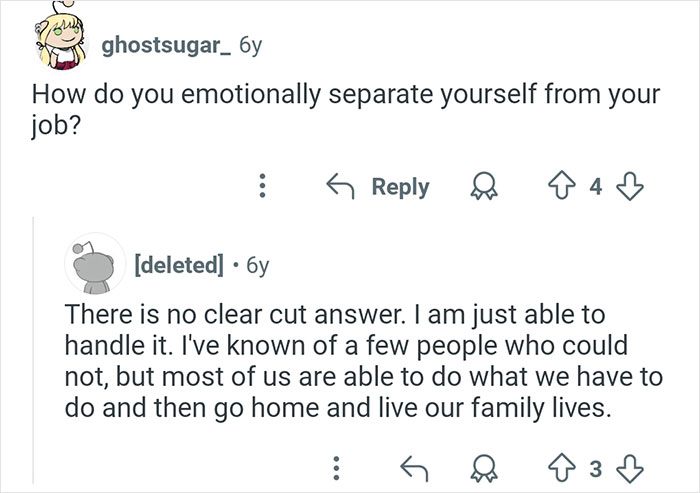Open three-dot menu on the [deleted] reply

coord(339,465)
